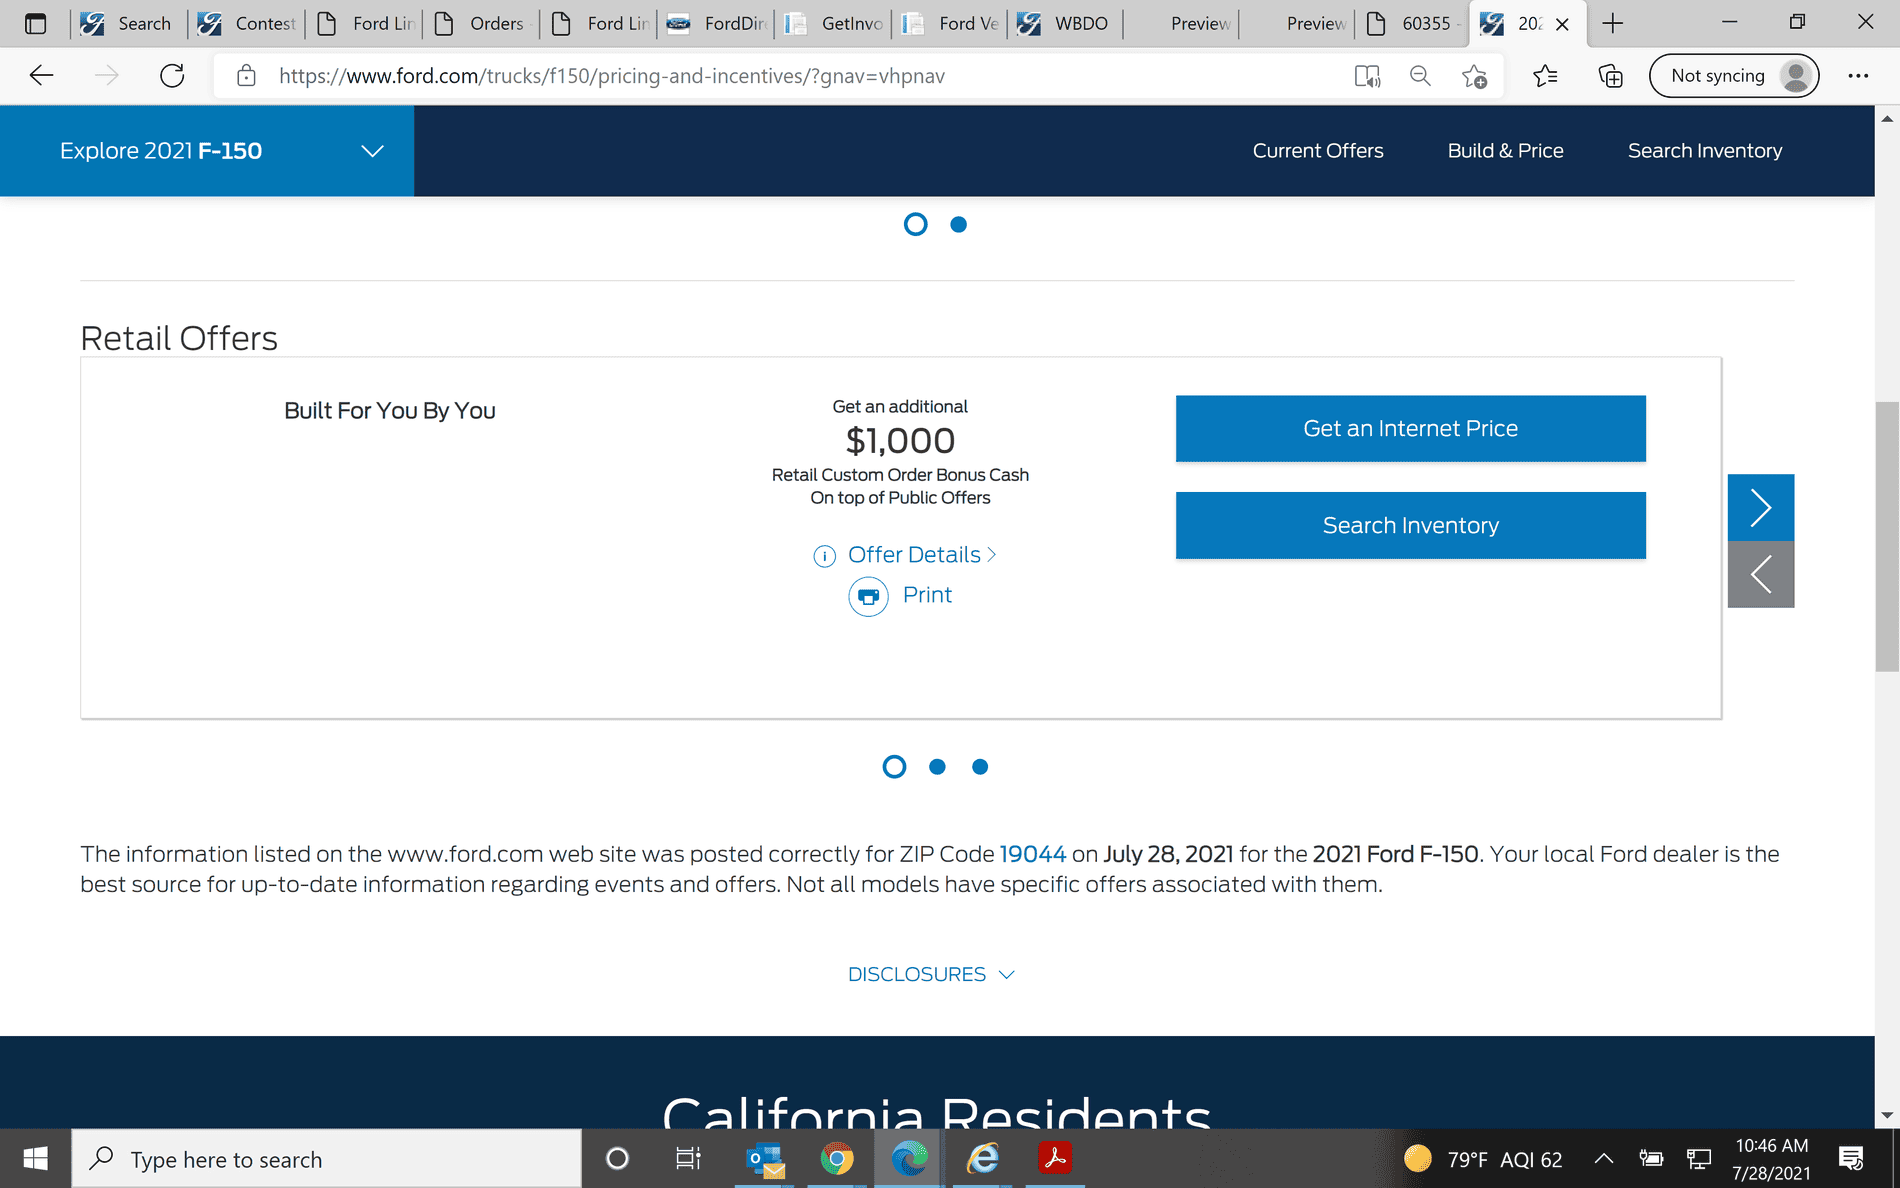Open the Collections panel
This screenshot has height=1188, width=1900.
click(1610, 76)
